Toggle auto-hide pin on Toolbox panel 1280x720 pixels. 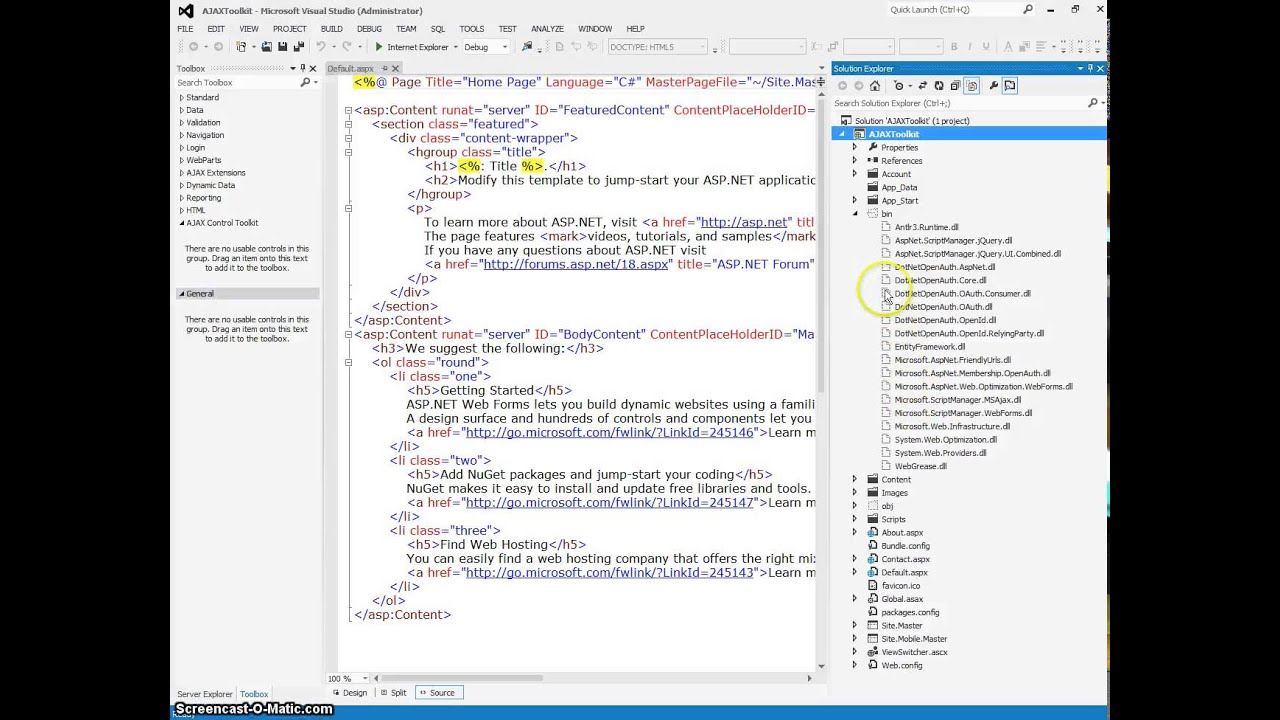303,68
